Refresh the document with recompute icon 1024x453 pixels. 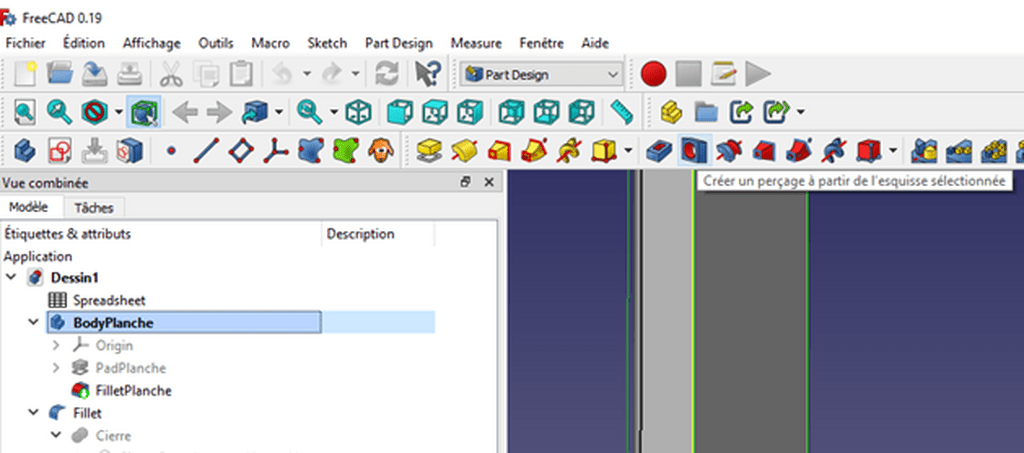(387, 74)
